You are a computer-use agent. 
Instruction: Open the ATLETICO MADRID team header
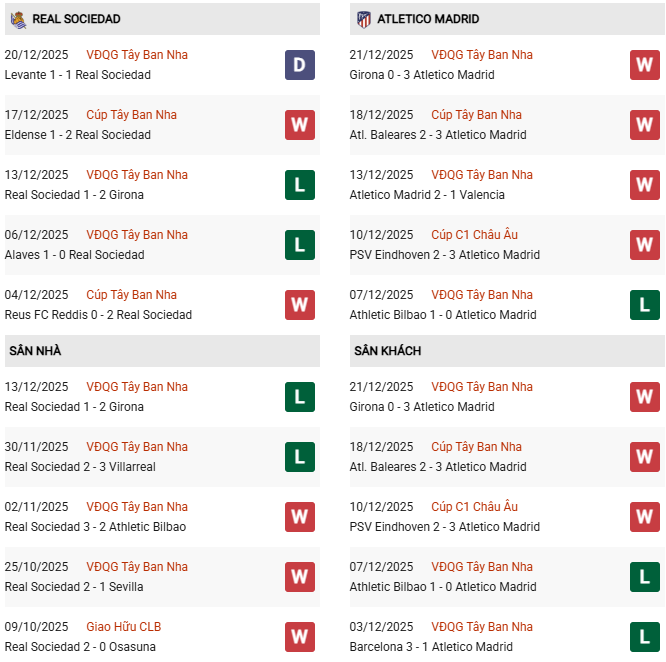[429, 19]
